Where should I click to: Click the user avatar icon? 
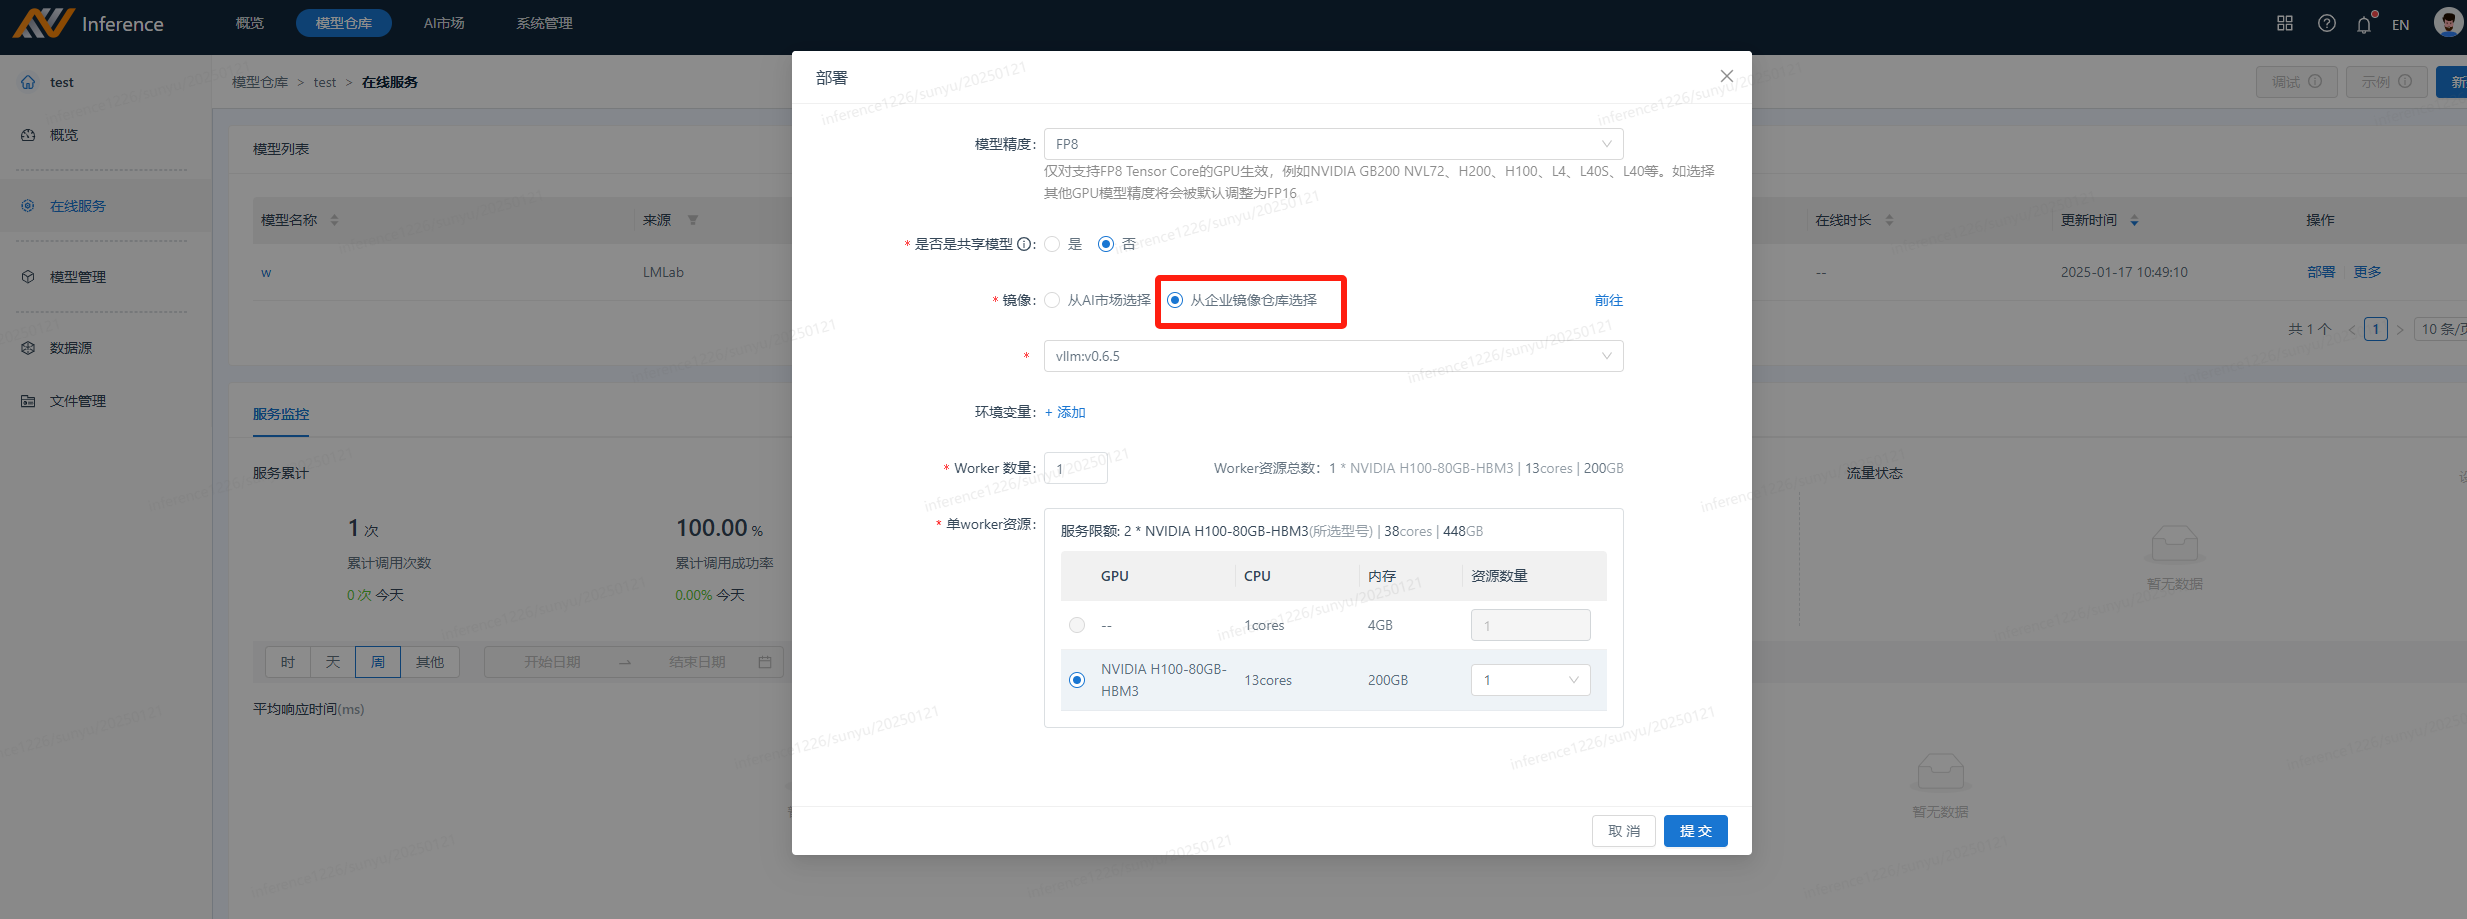[x=2447, y=22]
